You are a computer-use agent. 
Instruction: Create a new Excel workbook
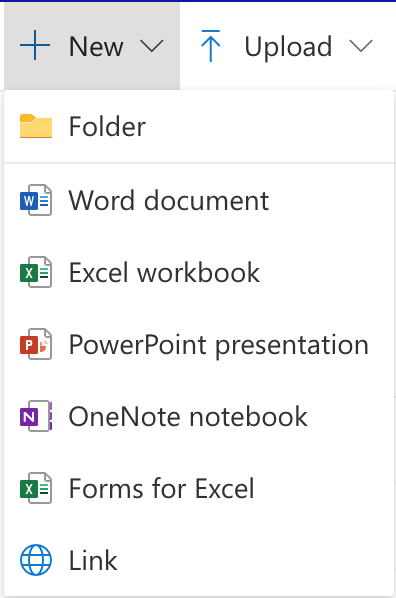point(199,272)
